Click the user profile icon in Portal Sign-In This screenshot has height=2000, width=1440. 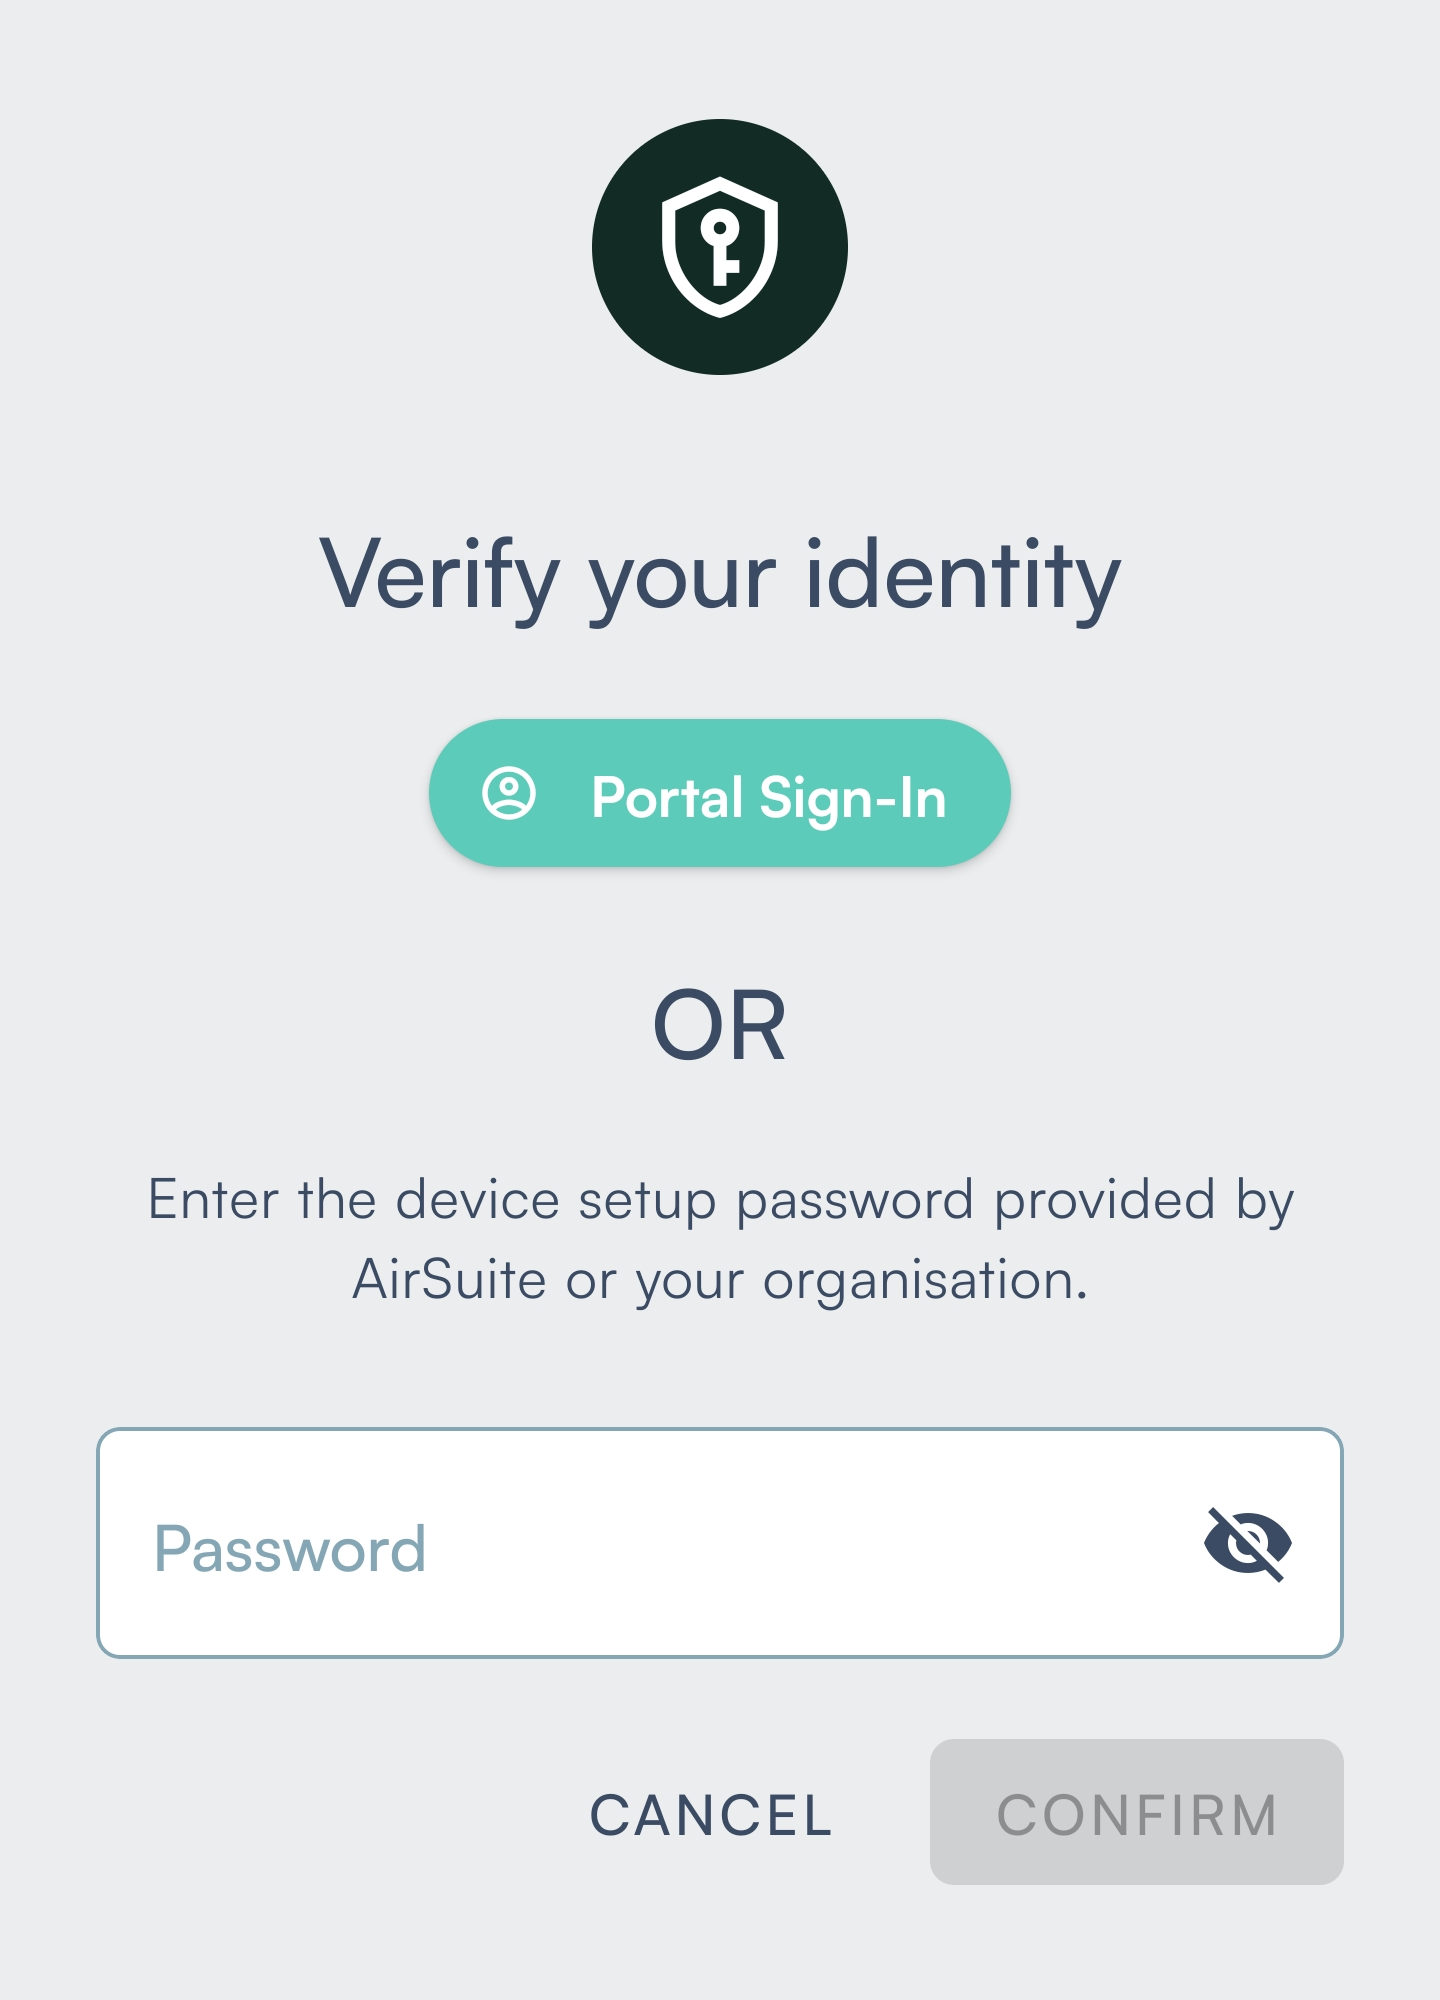[509, 794]
